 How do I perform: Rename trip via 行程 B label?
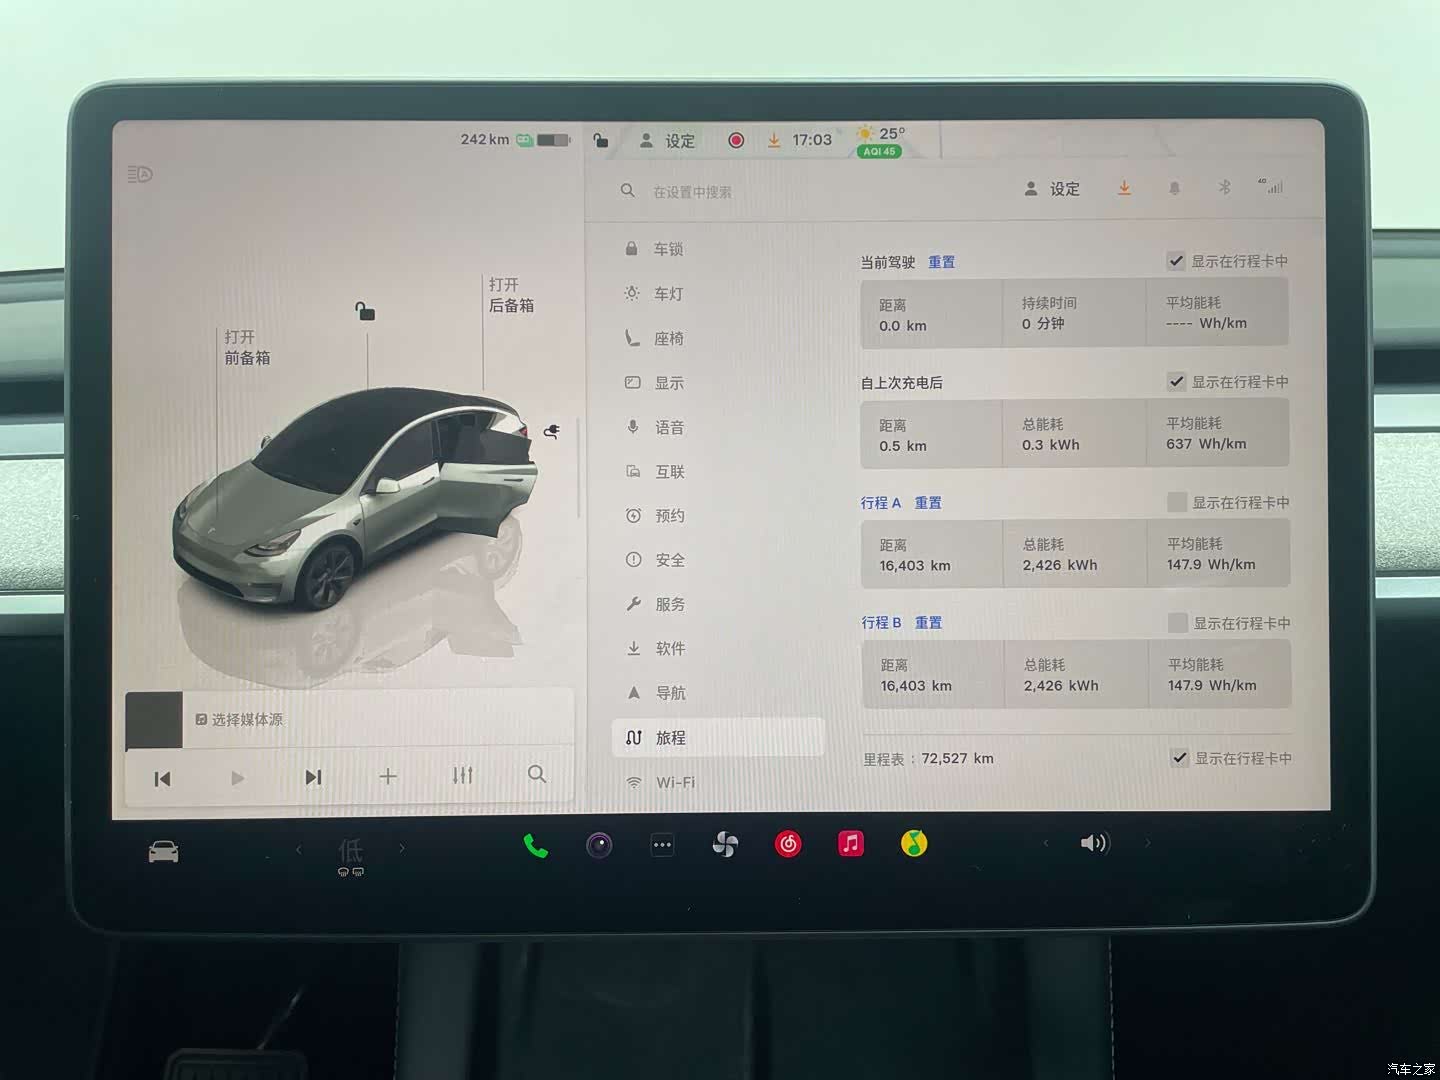coord(882,622)
